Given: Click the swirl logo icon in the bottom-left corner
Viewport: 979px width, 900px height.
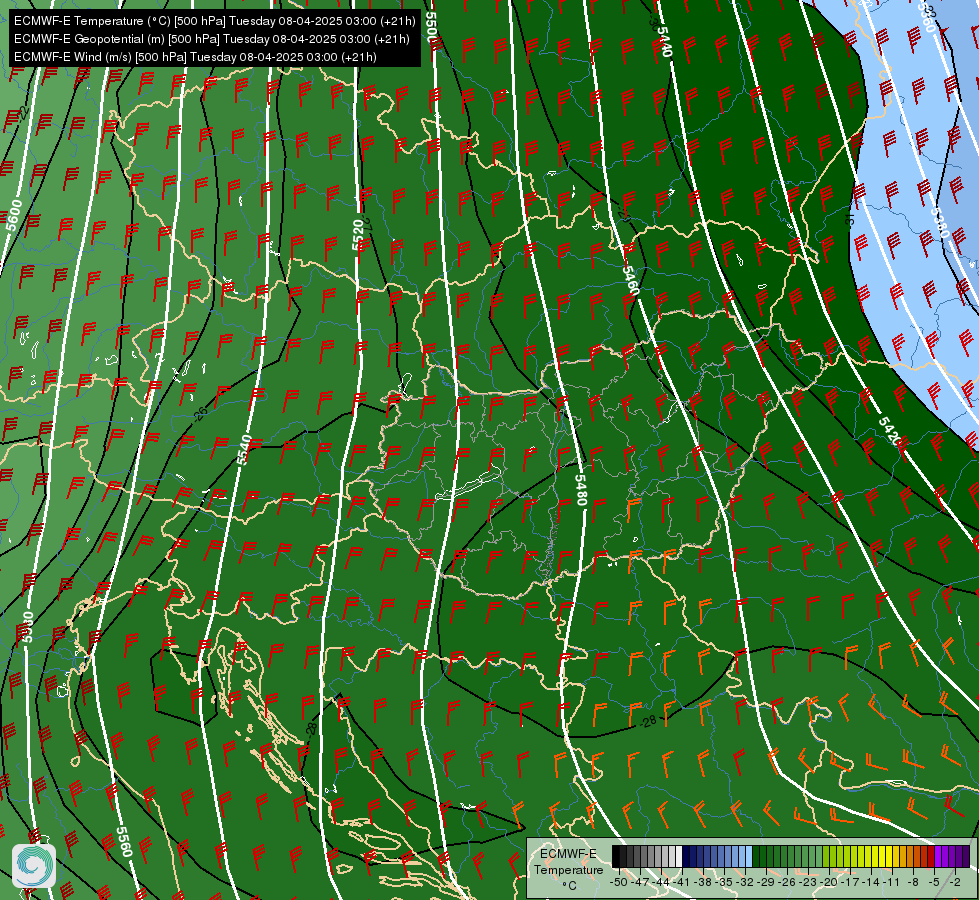Looking at the screenshot, I should [34, 865].
